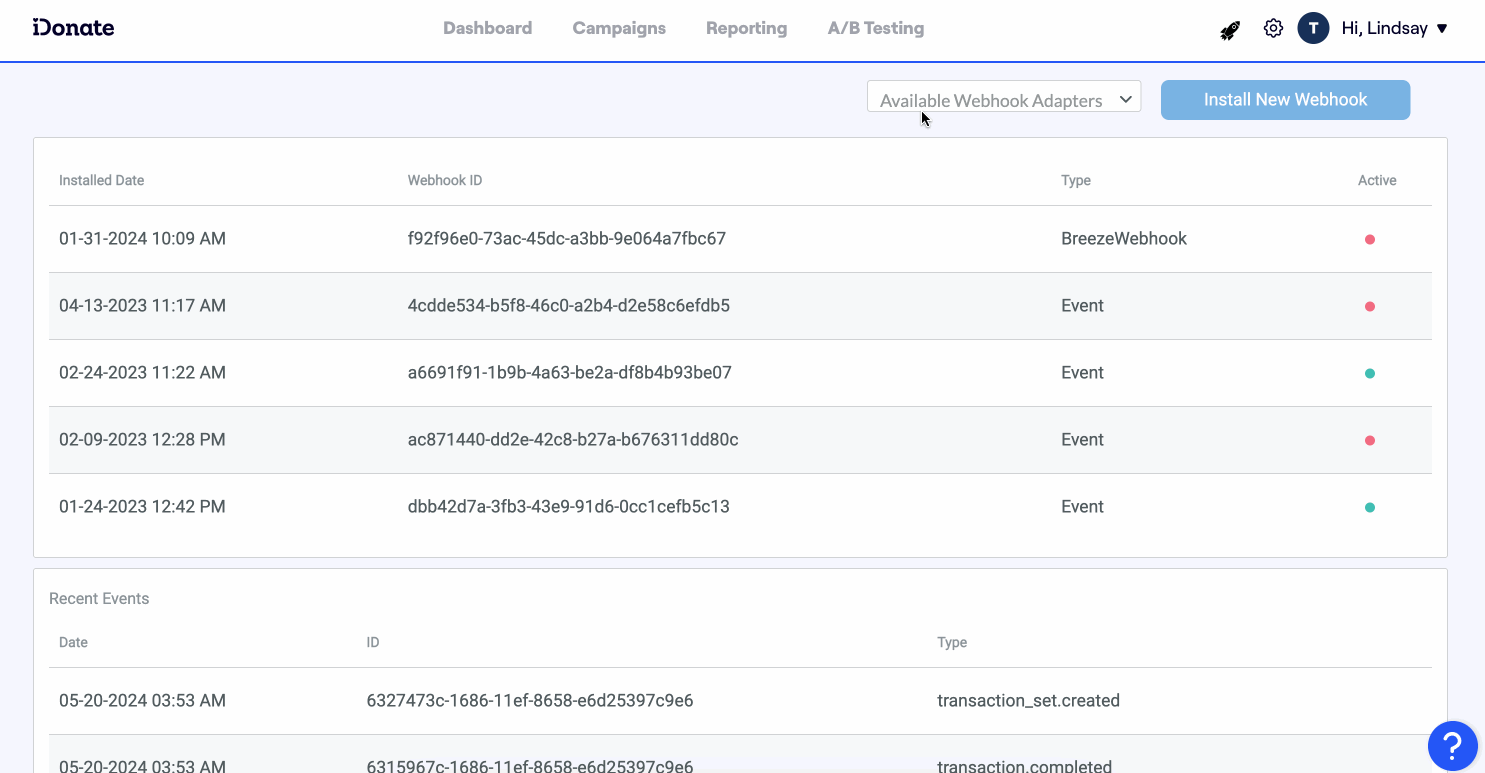Switch to the Campaigns section
Viewport: 1485px width, 773px height.
(618, 28)
